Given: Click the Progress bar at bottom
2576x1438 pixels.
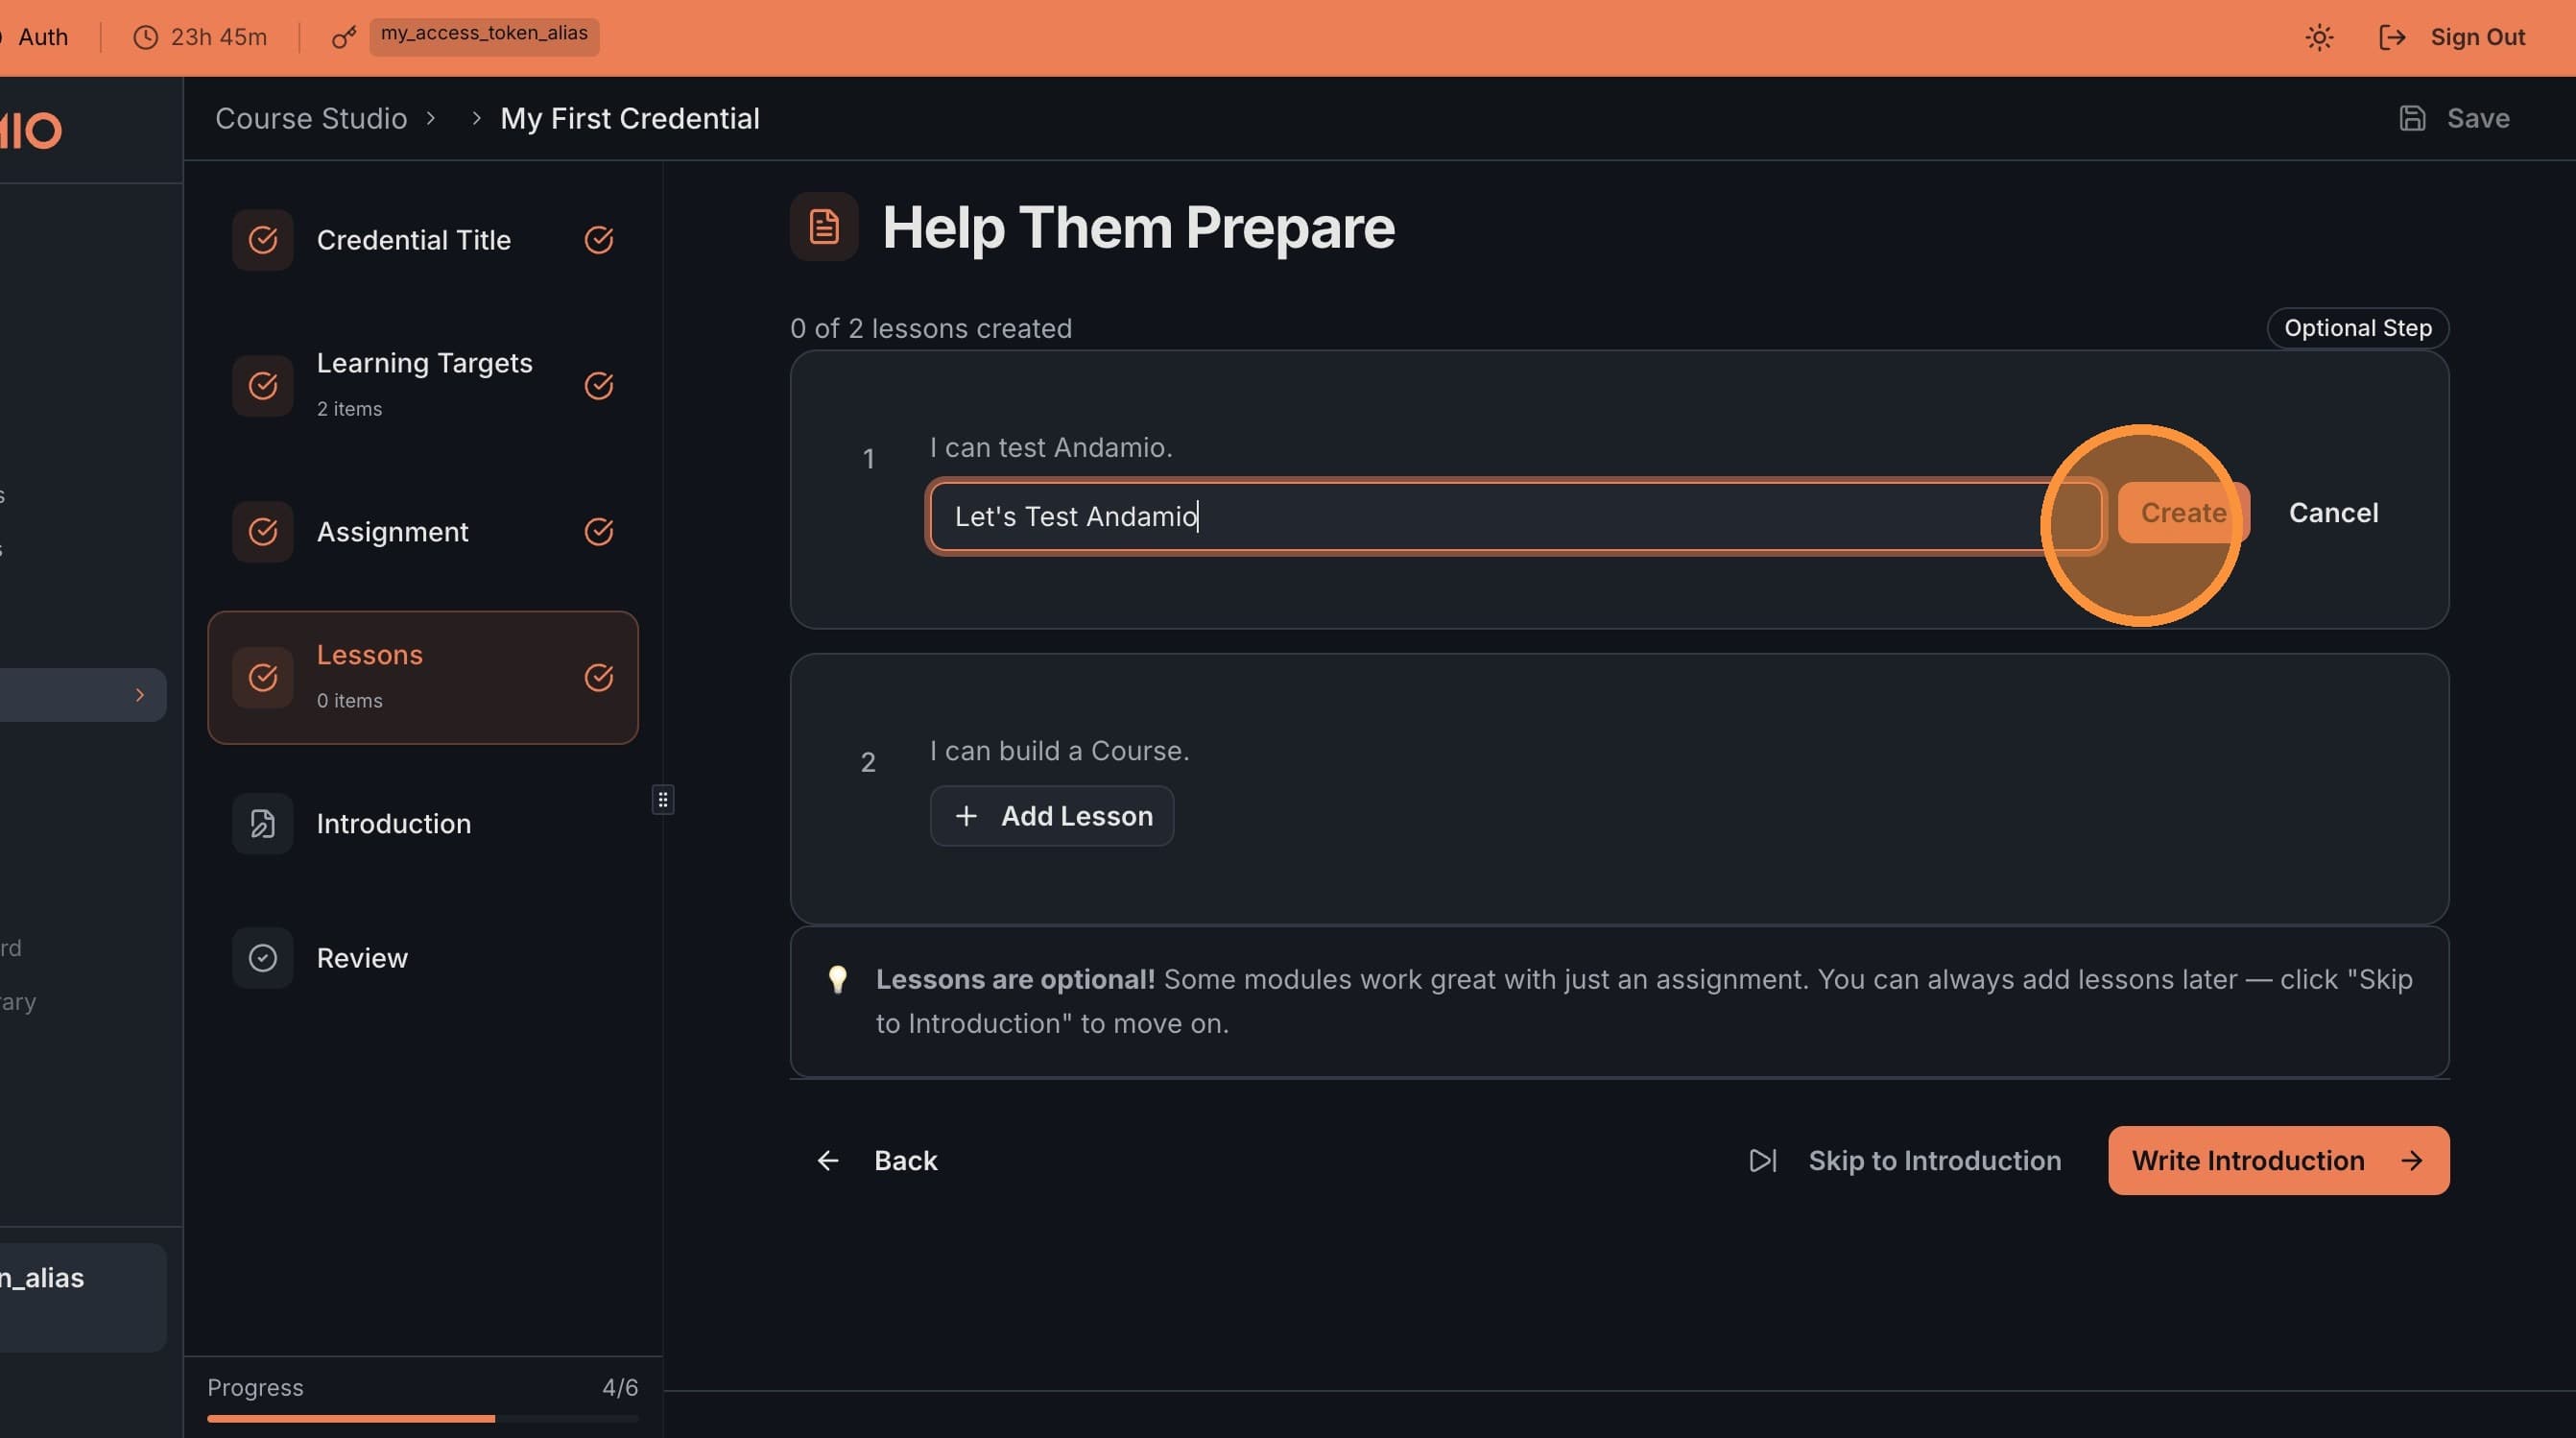Looking at the screenshot, I should coord(422,1418).
